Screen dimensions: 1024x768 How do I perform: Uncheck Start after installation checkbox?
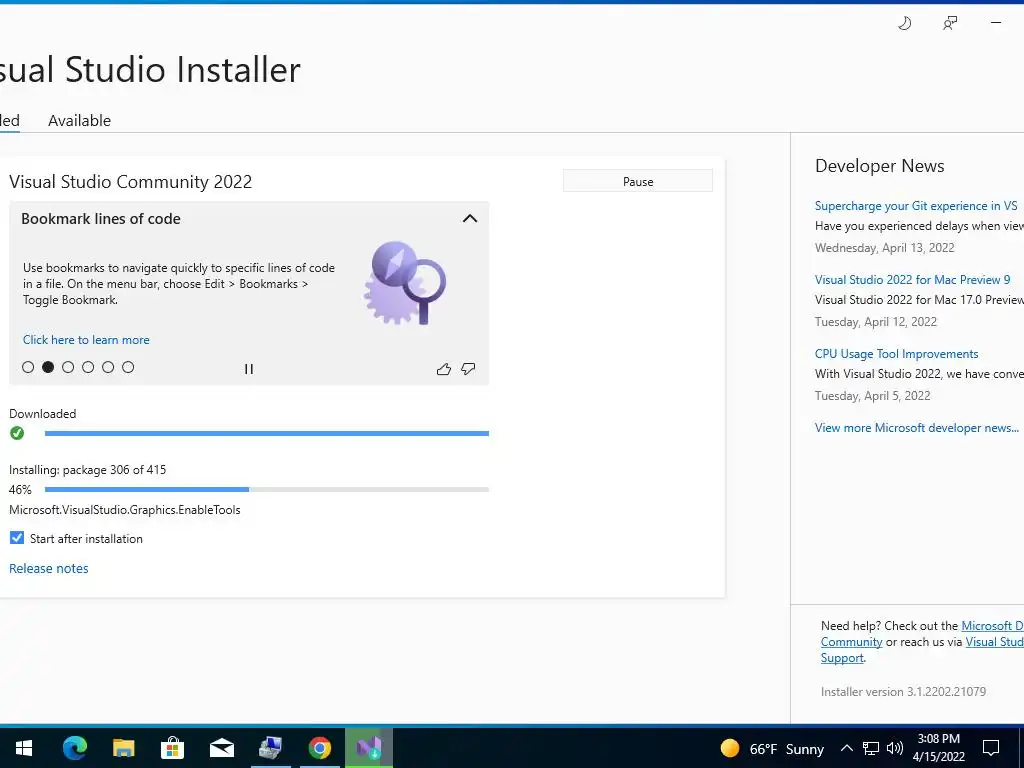pos(17,537)
